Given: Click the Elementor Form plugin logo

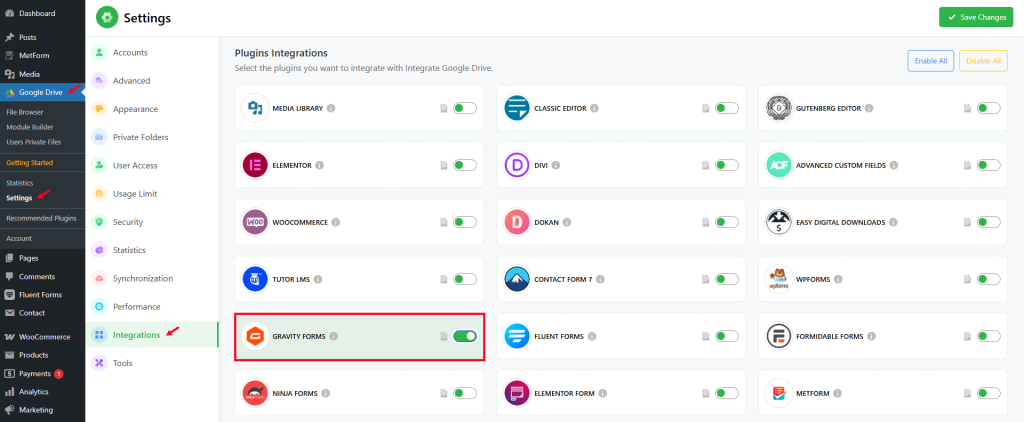Looking at the screenshot, I should tap(517, 393).
